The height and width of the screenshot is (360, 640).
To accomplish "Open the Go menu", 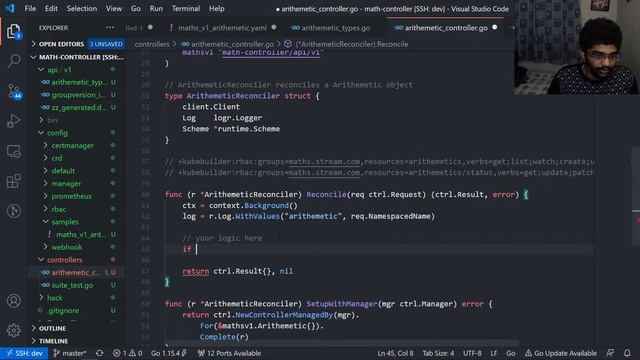I will tap(136, 9).
